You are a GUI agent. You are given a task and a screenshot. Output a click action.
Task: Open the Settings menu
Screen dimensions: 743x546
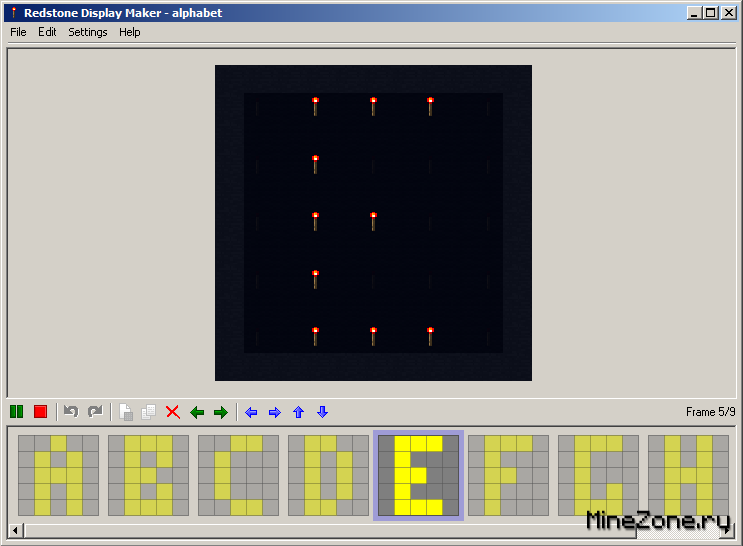[x=87, y=32]
